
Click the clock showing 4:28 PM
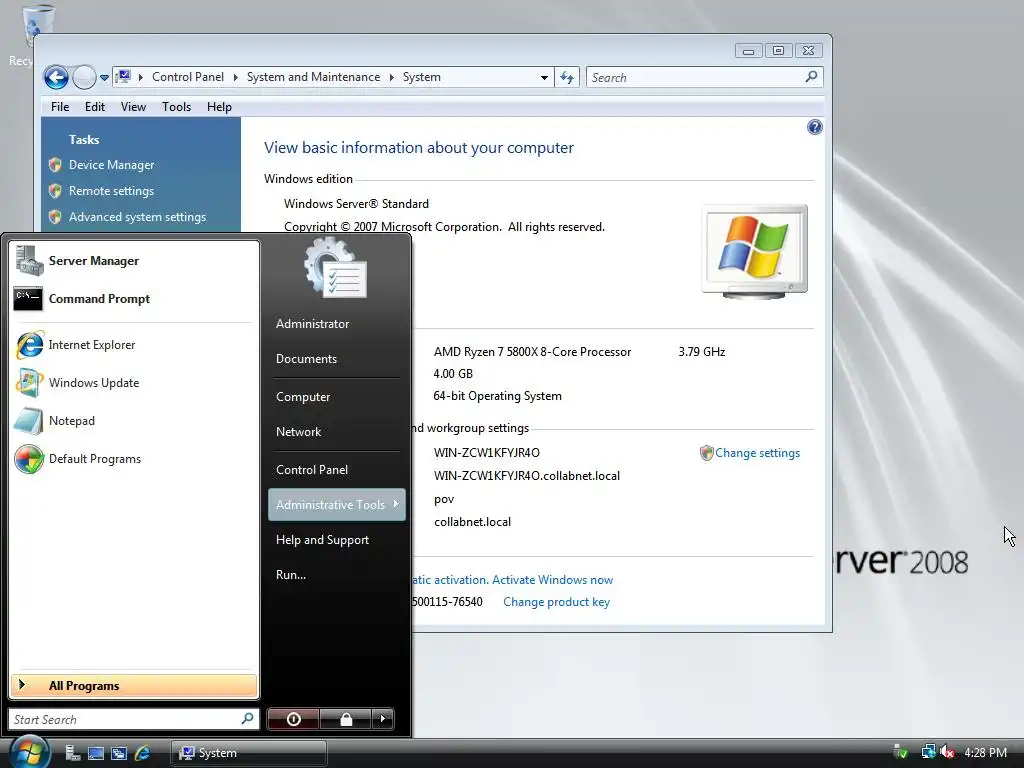tap(985, 752)
